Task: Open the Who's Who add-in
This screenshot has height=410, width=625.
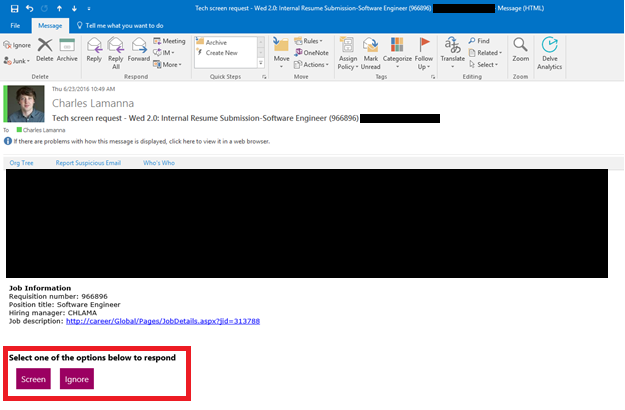Action: 159,163
